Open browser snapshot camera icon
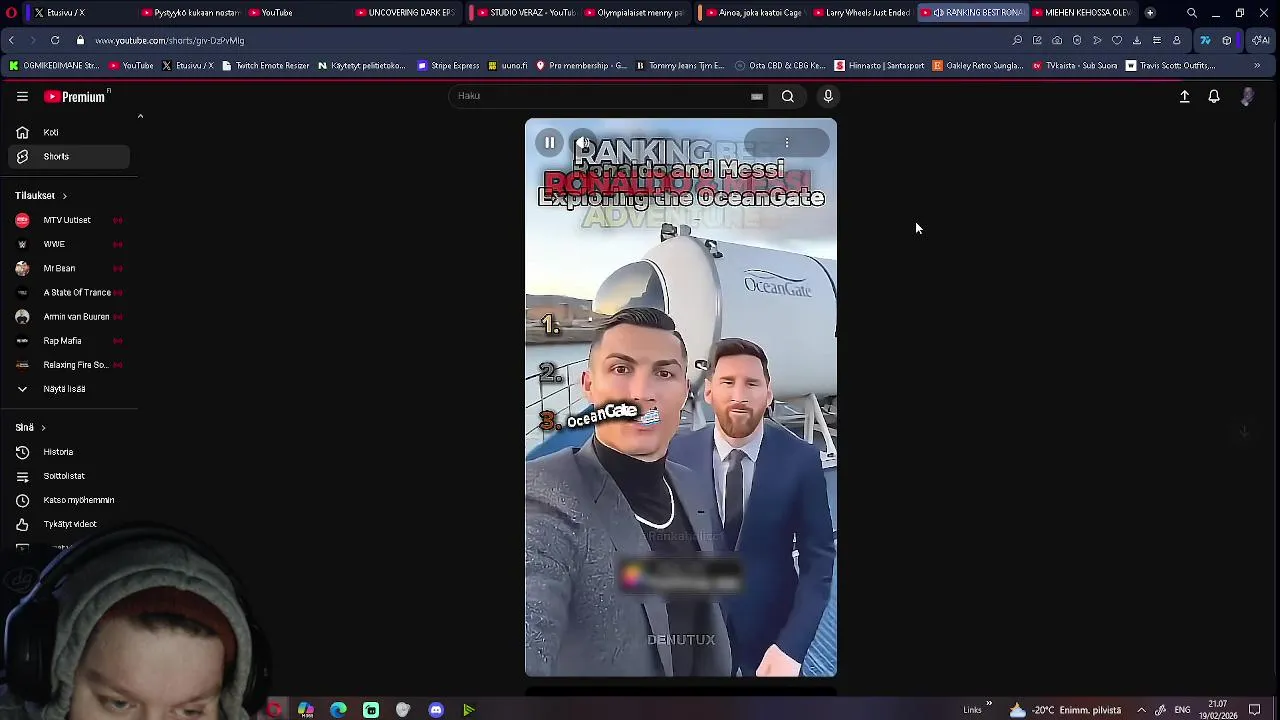The width and height of the screenshot is (1280, 720). [x=1057, y=41]
